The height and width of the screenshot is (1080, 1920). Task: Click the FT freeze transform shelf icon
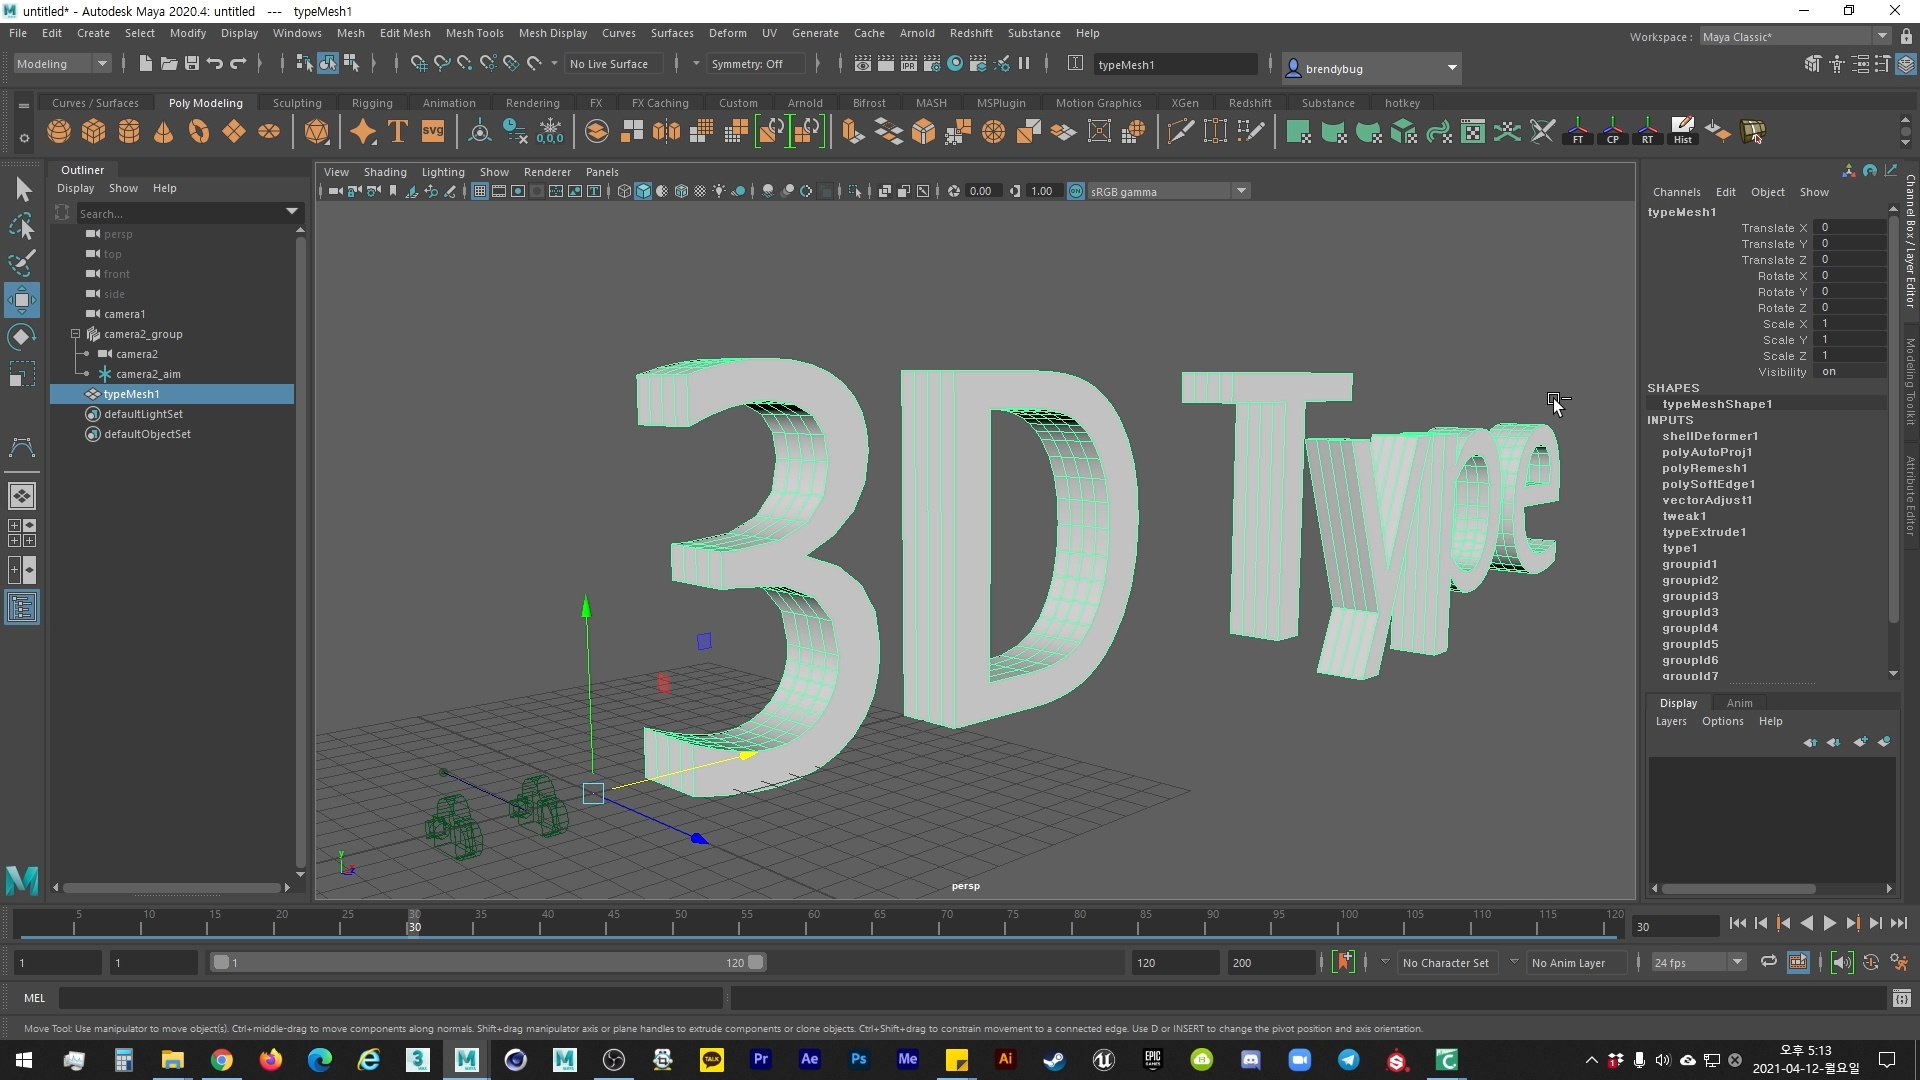pos(1578,132)
